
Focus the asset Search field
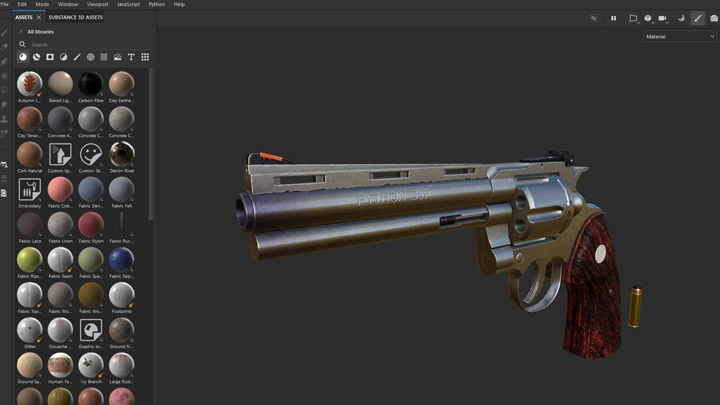pos(90,45)
